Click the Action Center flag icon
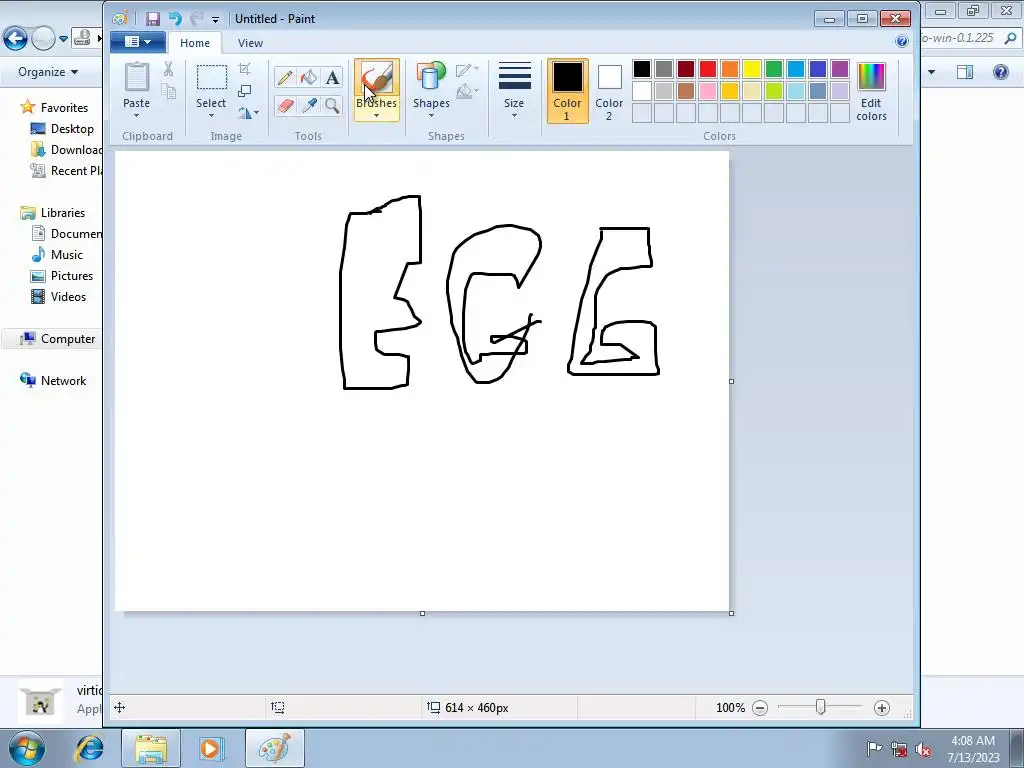 (874, 749)
